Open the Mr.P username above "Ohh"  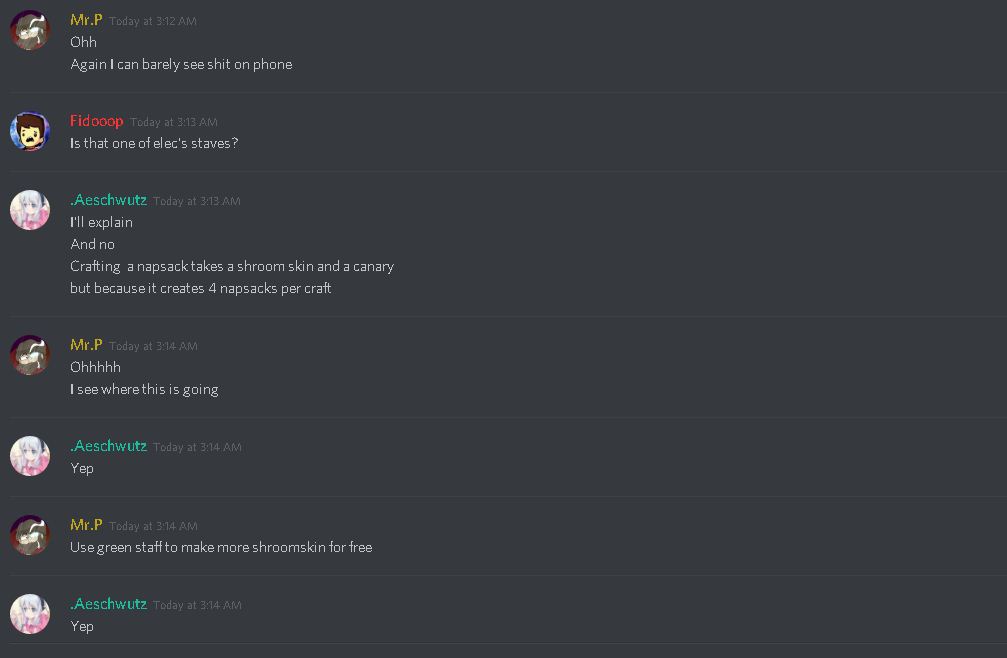click(86, 20)
